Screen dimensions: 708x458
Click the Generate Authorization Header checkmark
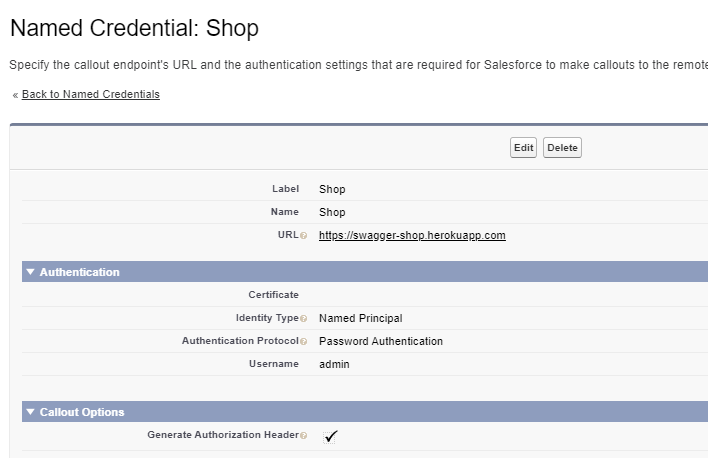331,436
